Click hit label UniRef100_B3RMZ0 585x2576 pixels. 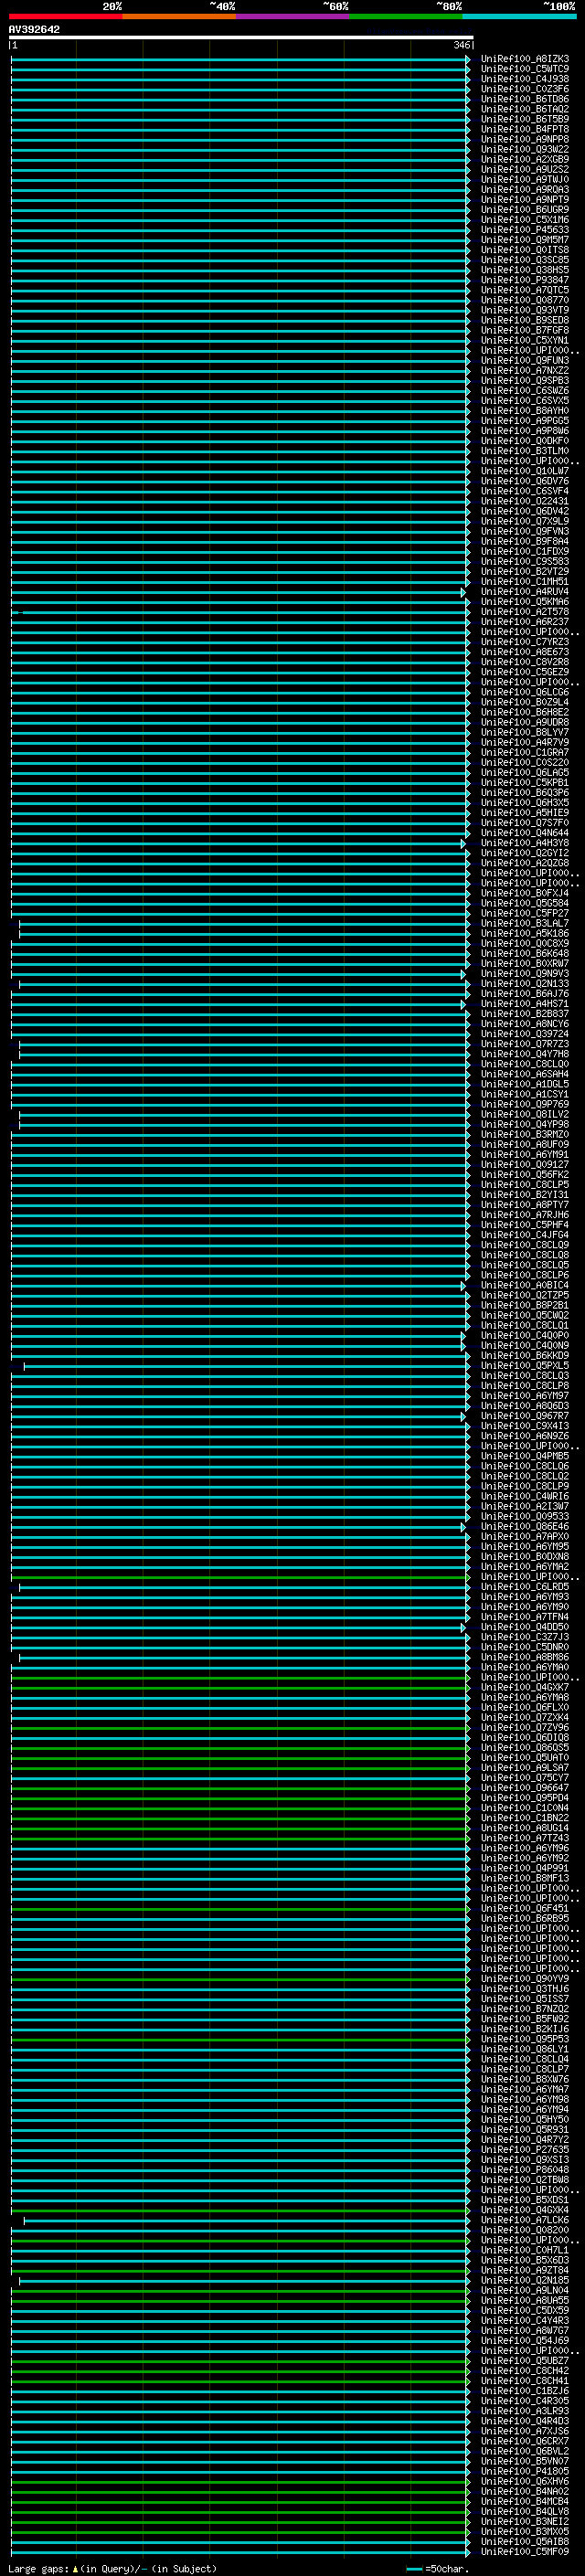coord(525,1134)
